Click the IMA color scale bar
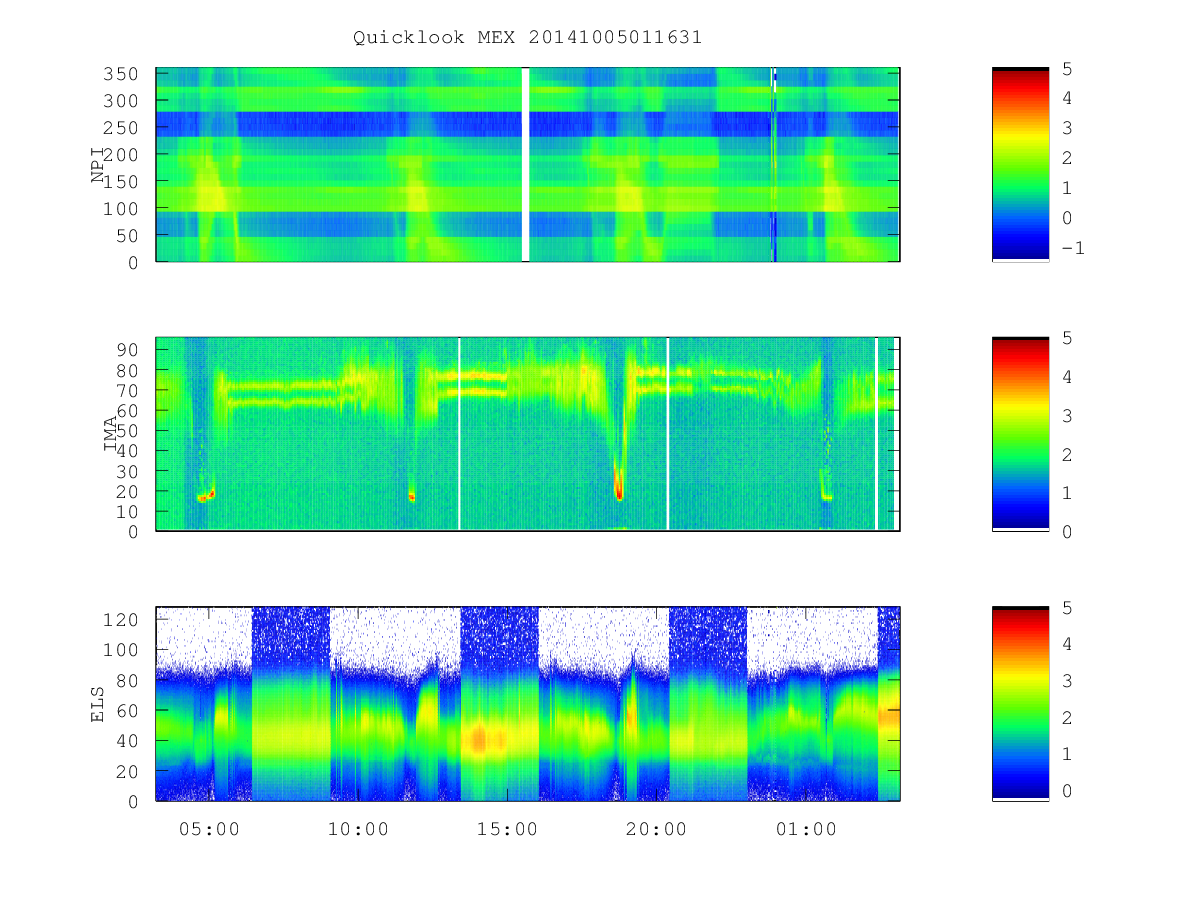1200x900 pixels. [x=1020, y=433]
